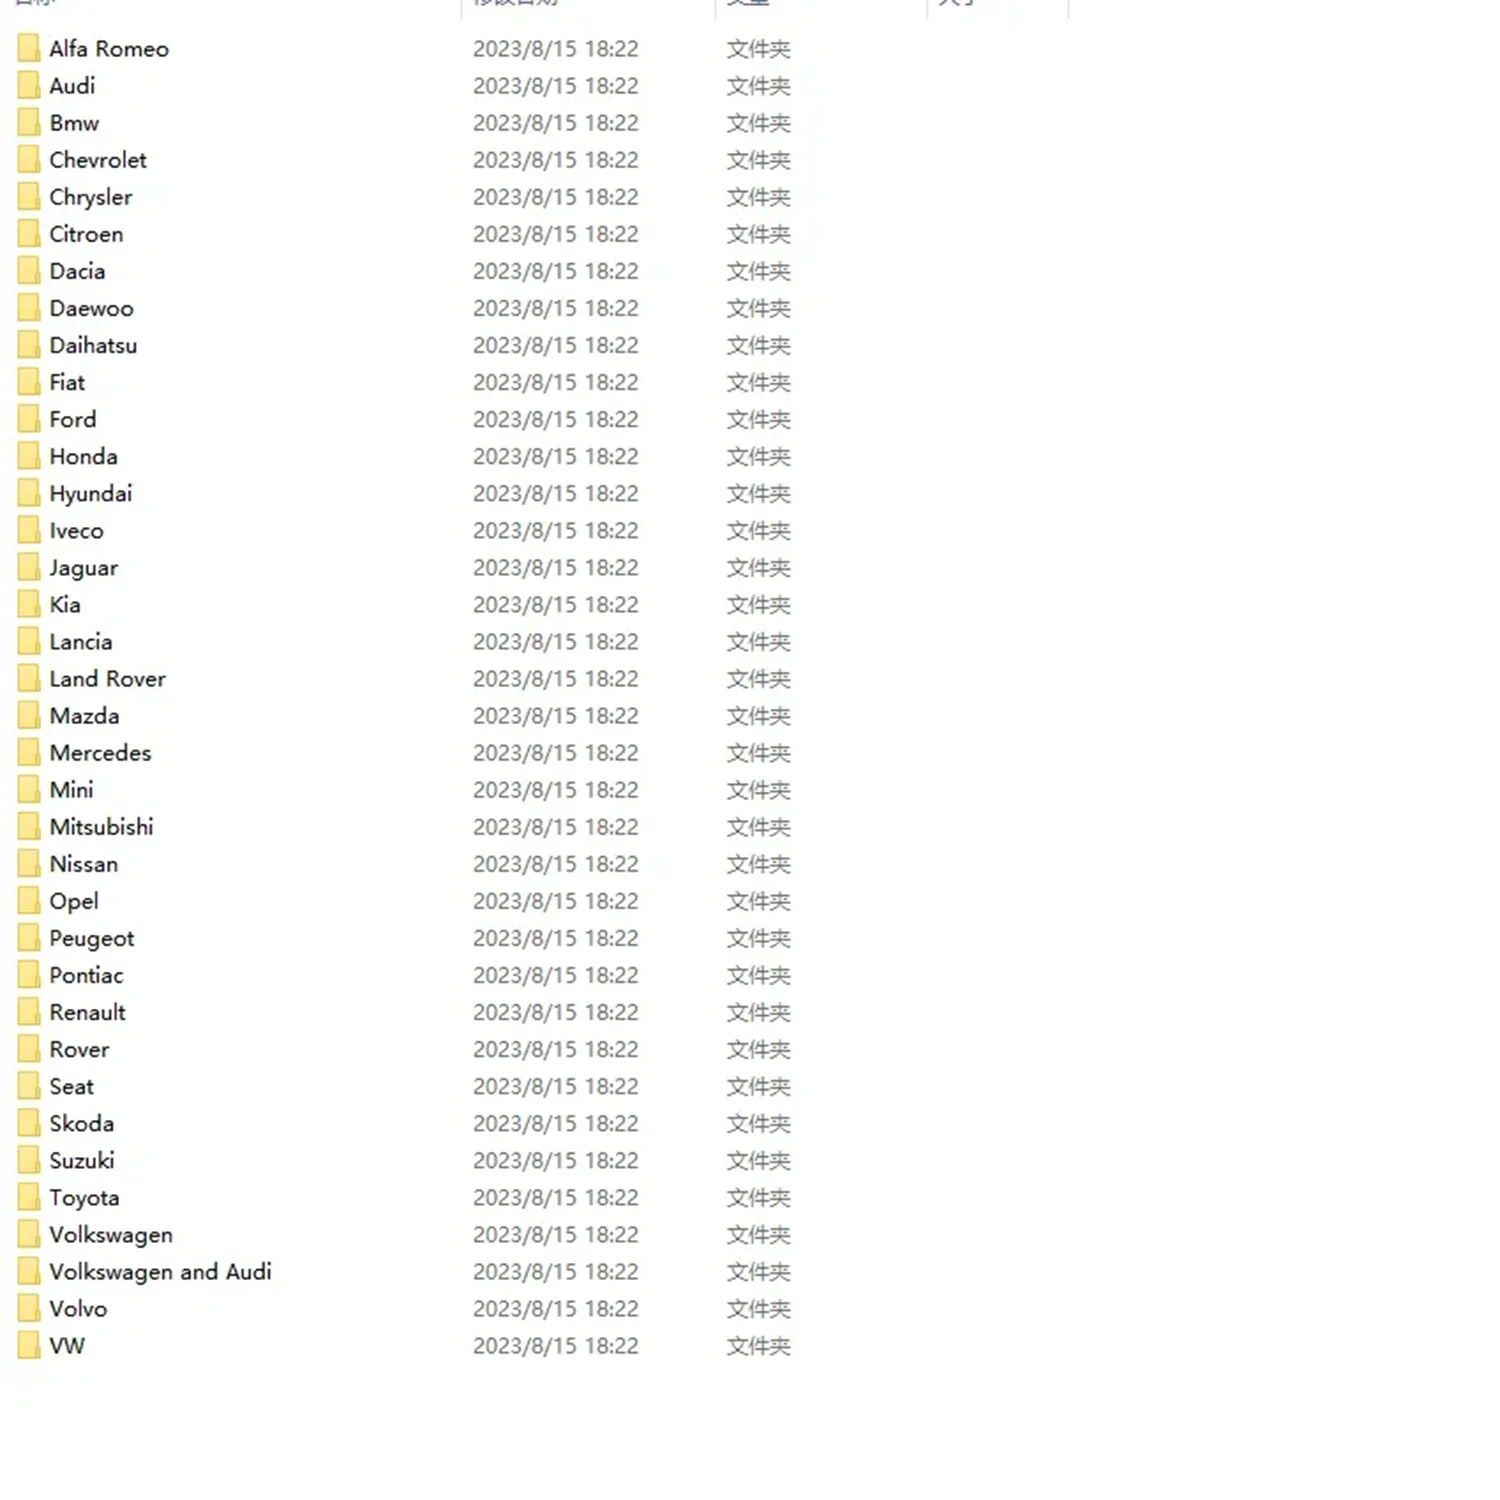This screenshot has height=1500, width=1500.
Task: Select the modified date in the Ford row
Action: tap(556, 419)
